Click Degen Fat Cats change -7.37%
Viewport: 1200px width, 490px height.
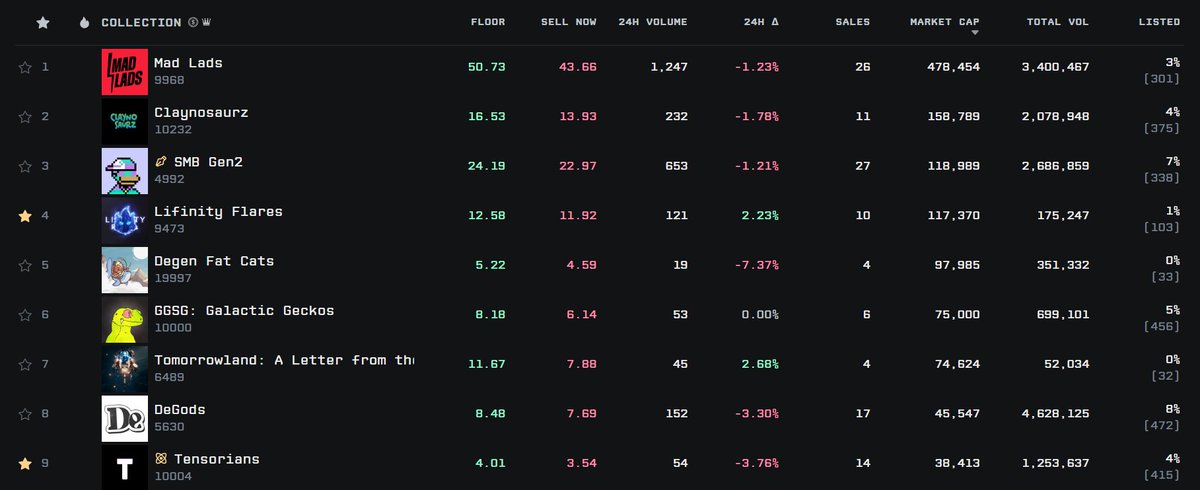[755, 265]
